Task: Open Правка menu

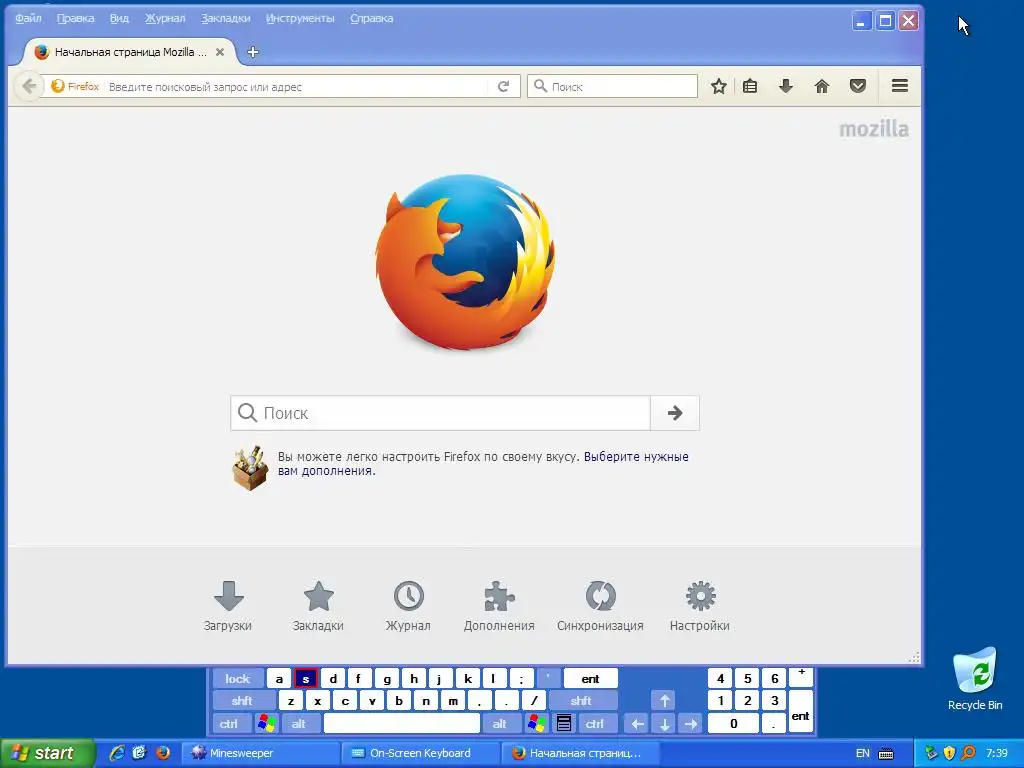Action: (x=75, y=18)
